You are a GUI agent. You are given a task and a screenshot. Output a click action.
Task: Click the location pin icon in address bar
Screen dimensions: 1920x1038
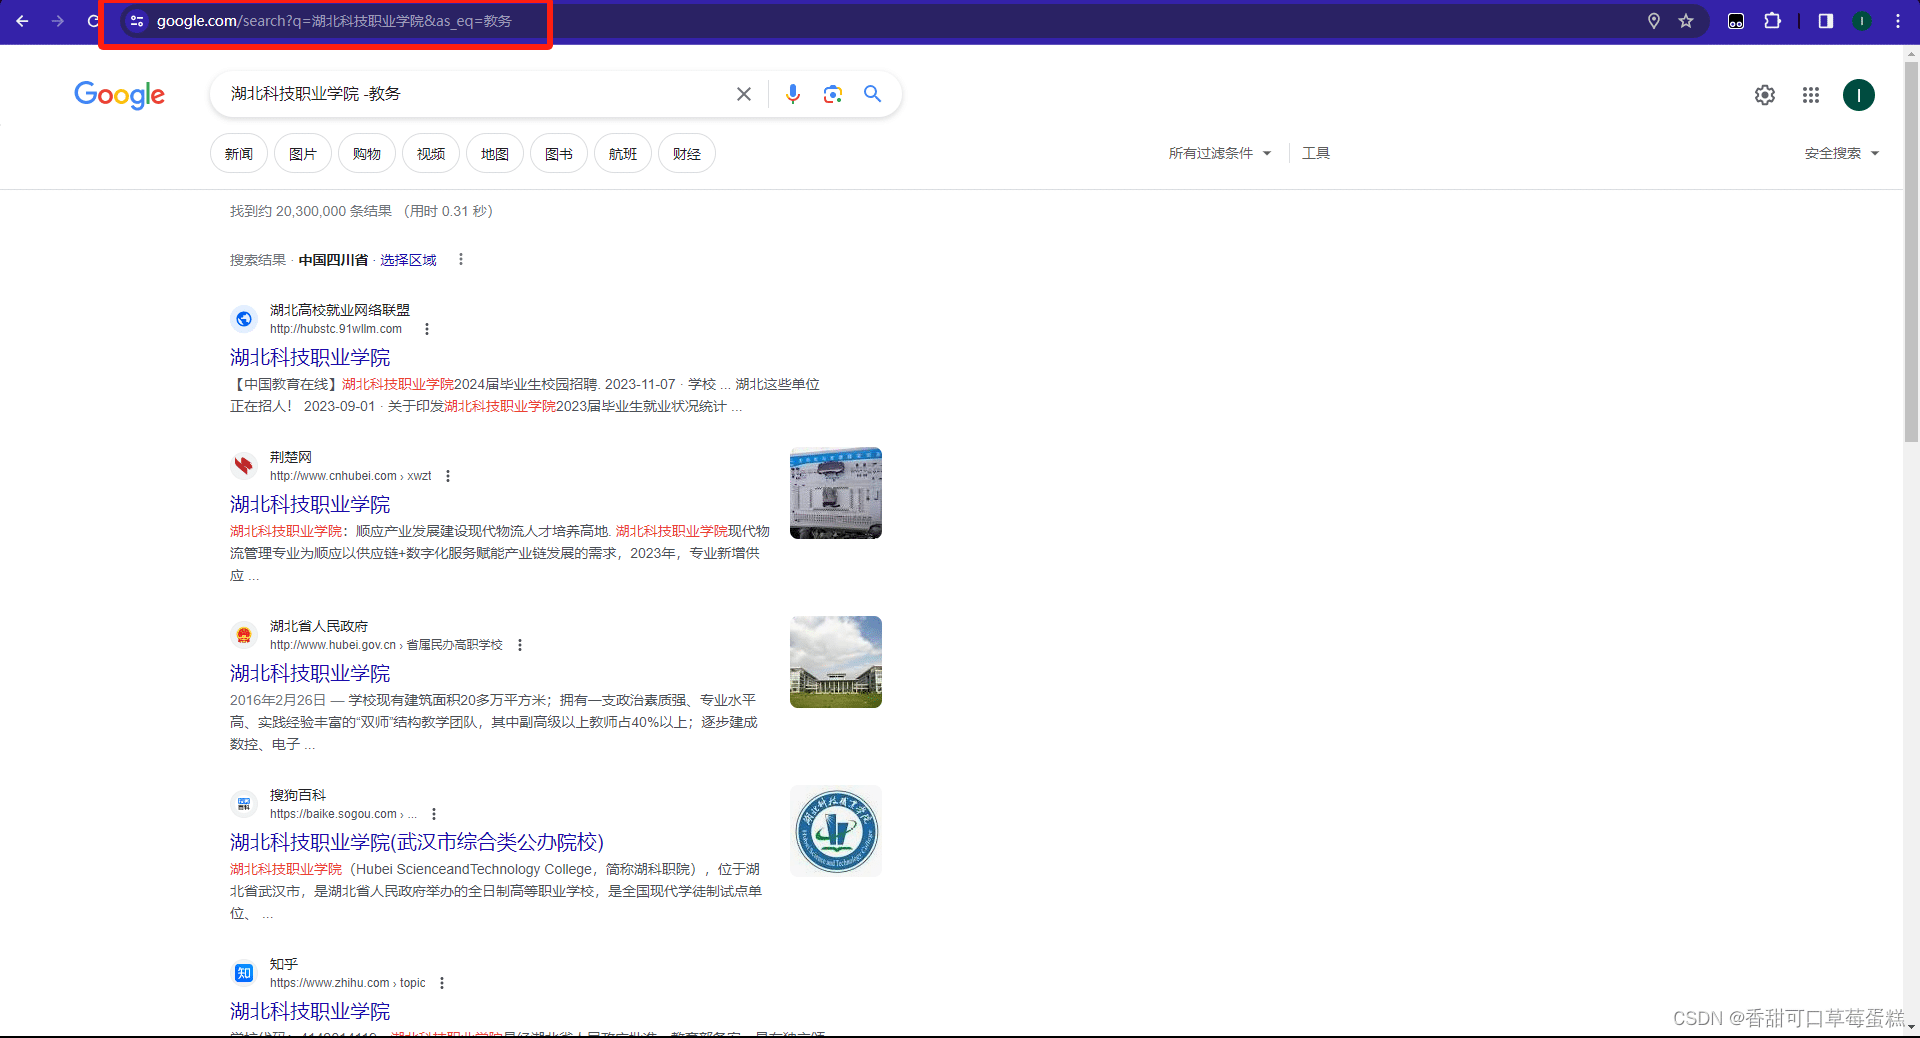click(1654, 21)
